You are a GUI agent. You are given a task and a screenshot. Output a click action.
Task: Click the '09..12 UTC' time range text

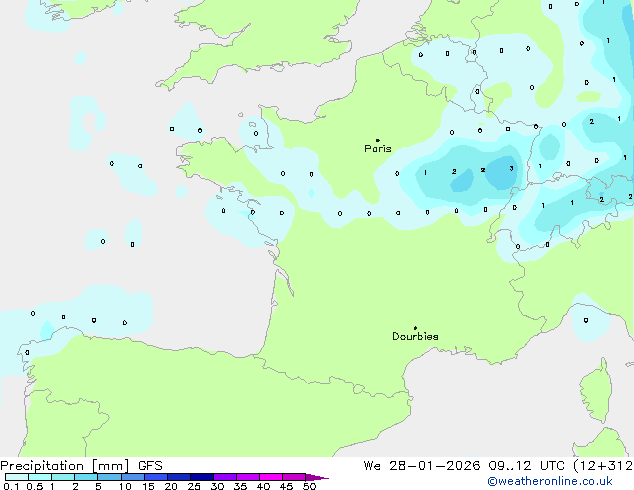pyautogui.click(x=526, y=466)
